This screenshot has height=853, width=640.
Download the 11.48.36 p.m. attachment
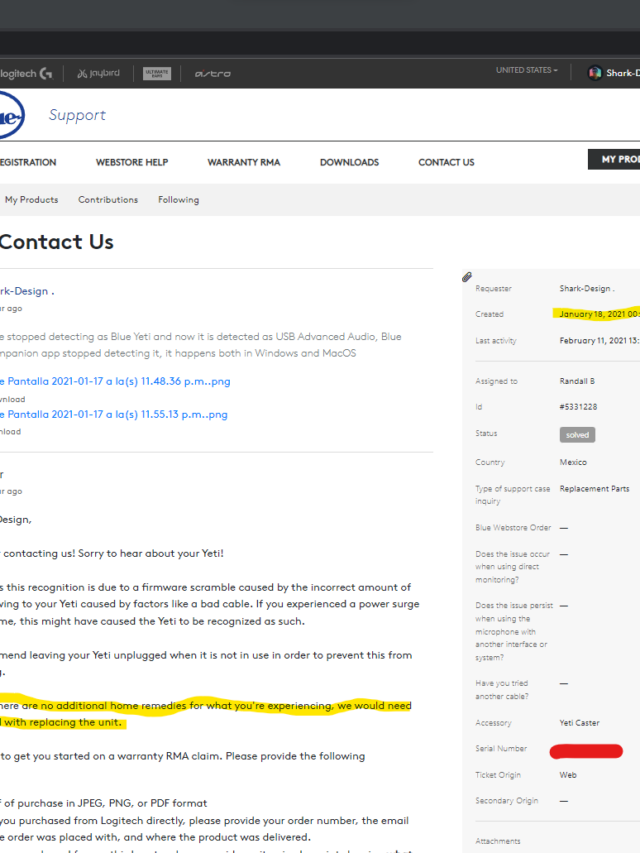tap(13, 399)
